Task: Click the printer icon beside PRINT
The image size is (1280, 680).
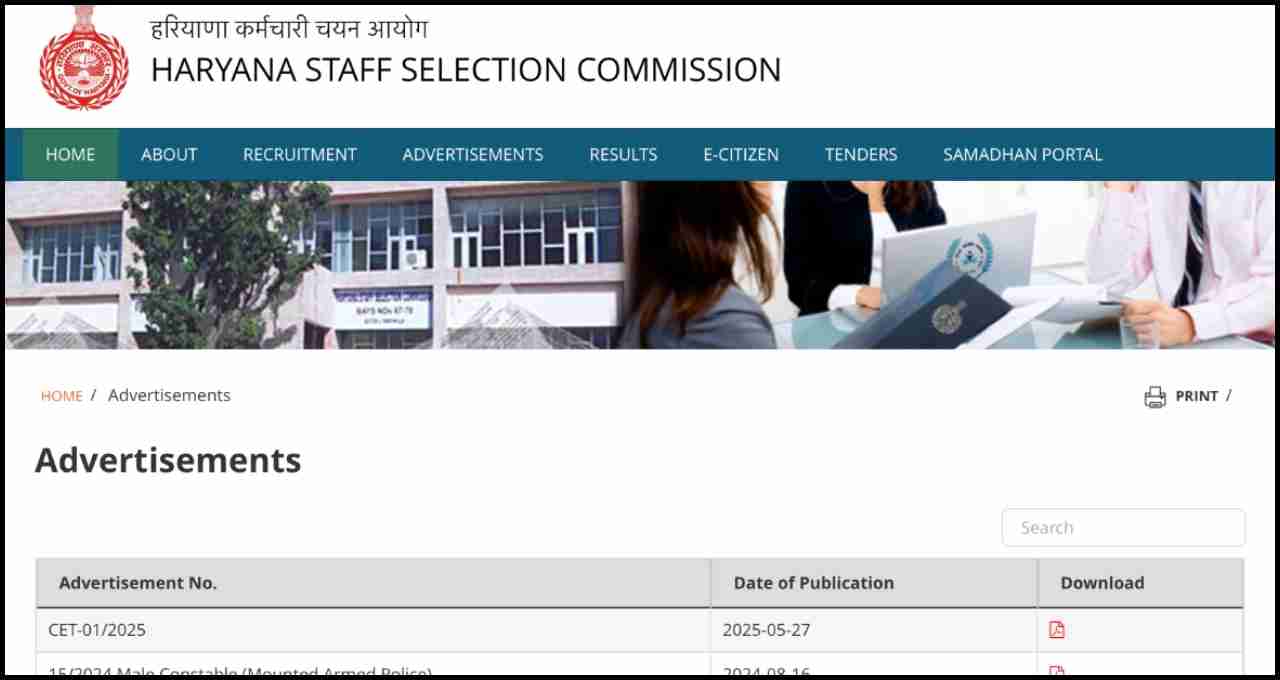Action: tap(1155, 397)
